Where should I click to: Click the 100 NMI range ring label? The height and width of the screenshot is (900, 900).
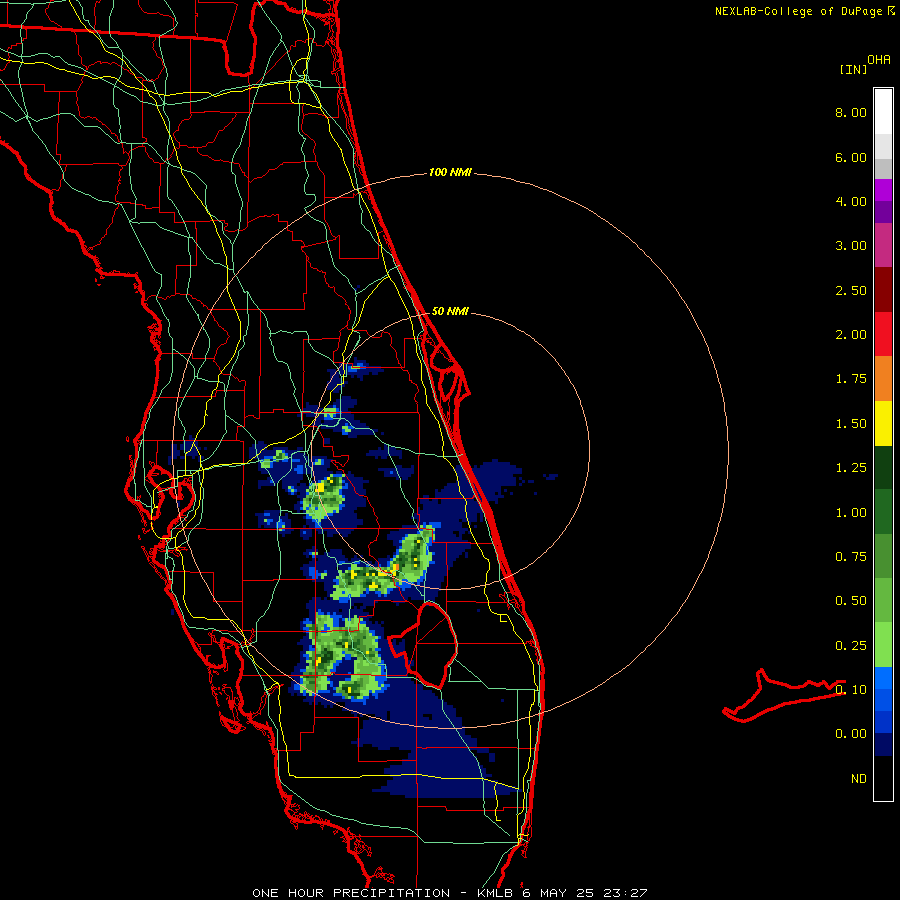pos(450,172)
